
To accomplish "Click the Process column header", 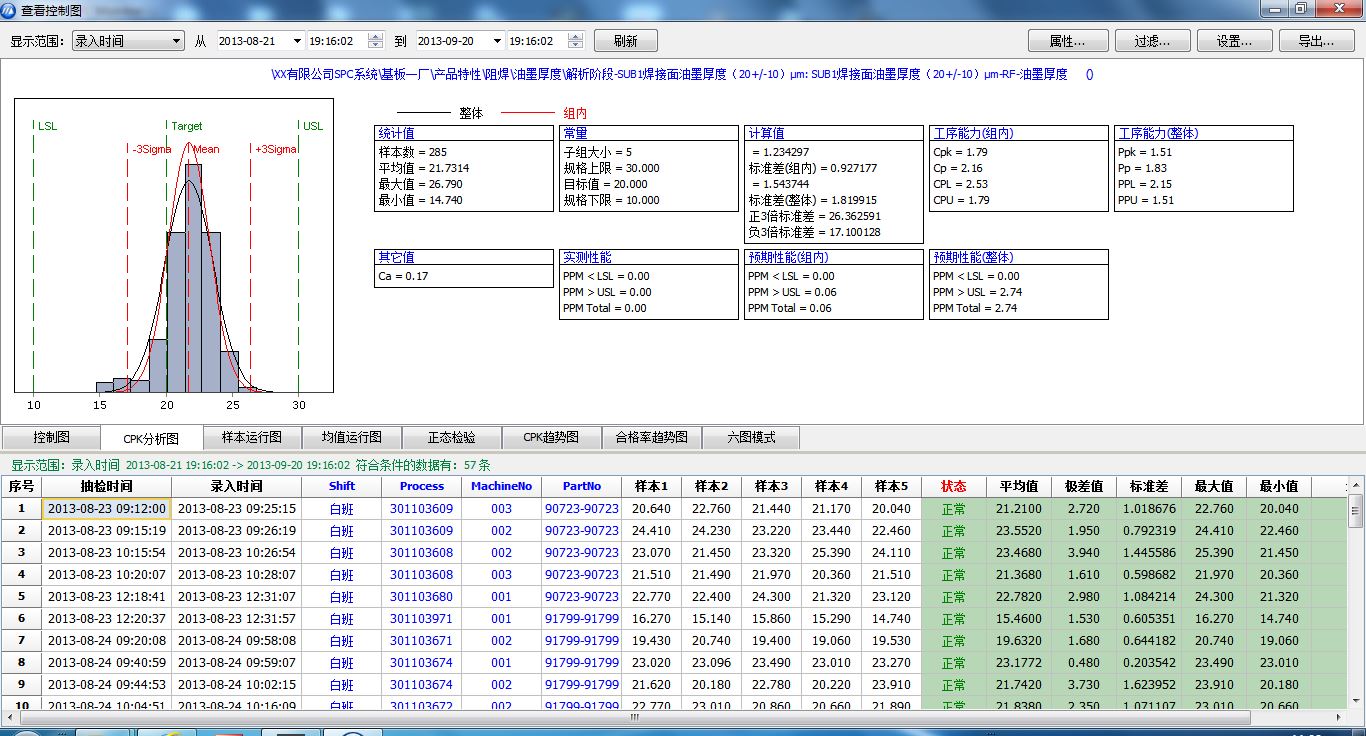I will 422,486.
